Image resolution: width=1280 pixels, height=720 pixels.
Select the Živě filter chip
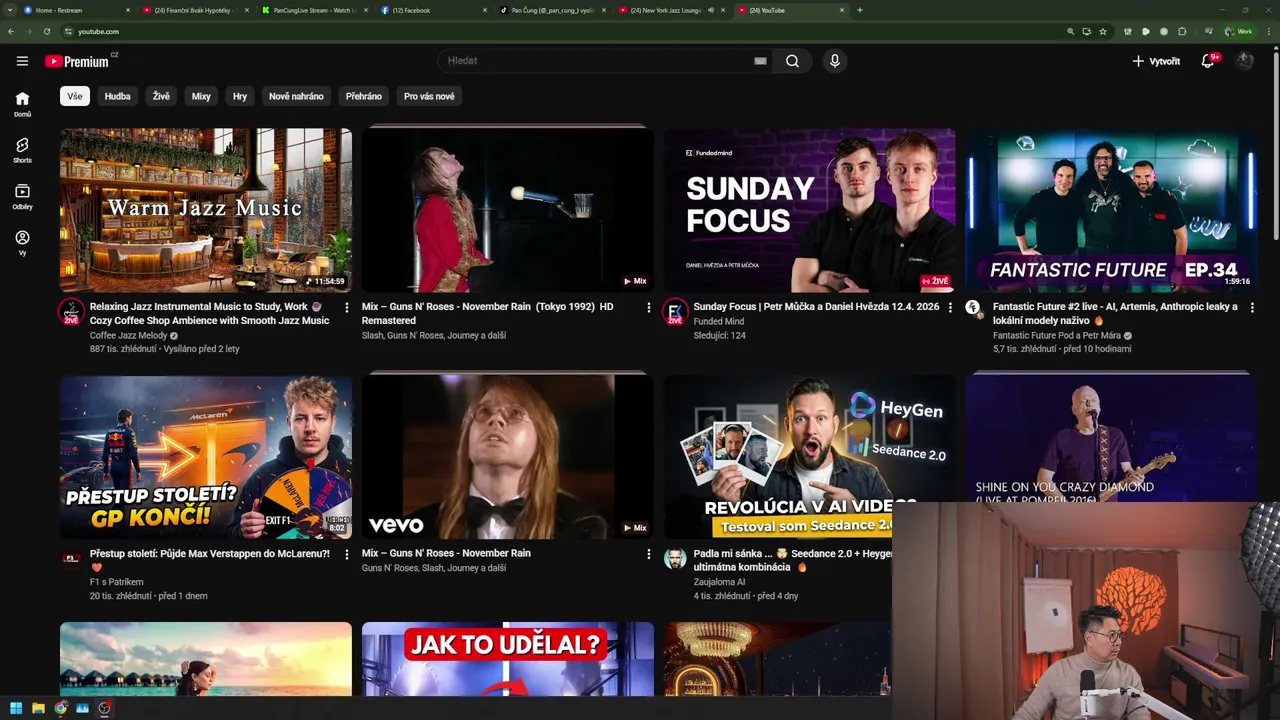point(161,96)
